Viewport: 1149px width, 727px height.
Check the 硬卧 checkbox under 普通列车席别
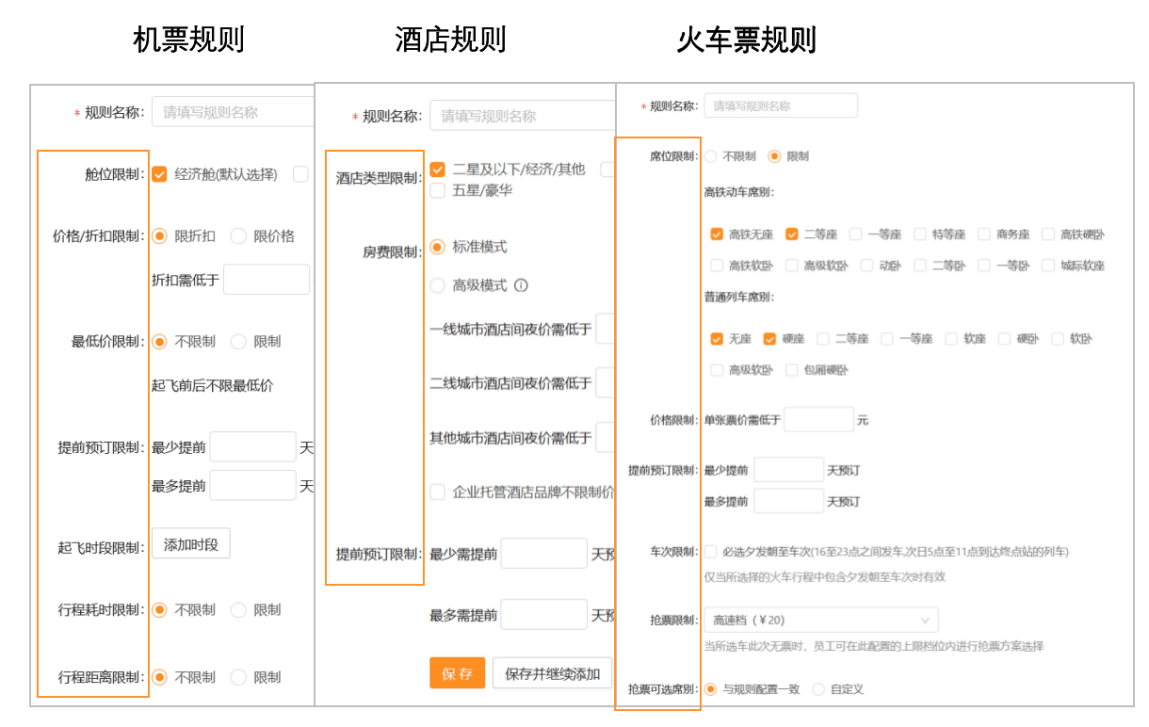[1005, 339]
